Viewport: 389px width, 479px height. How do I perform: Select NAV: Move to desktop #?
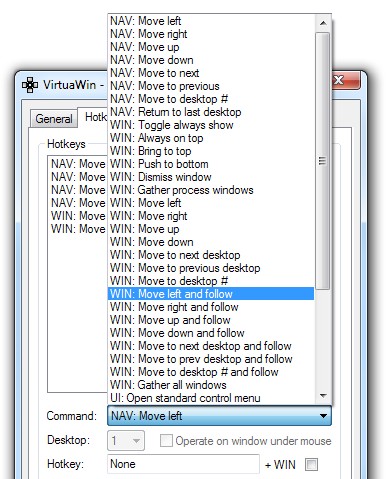coord(211,99)
